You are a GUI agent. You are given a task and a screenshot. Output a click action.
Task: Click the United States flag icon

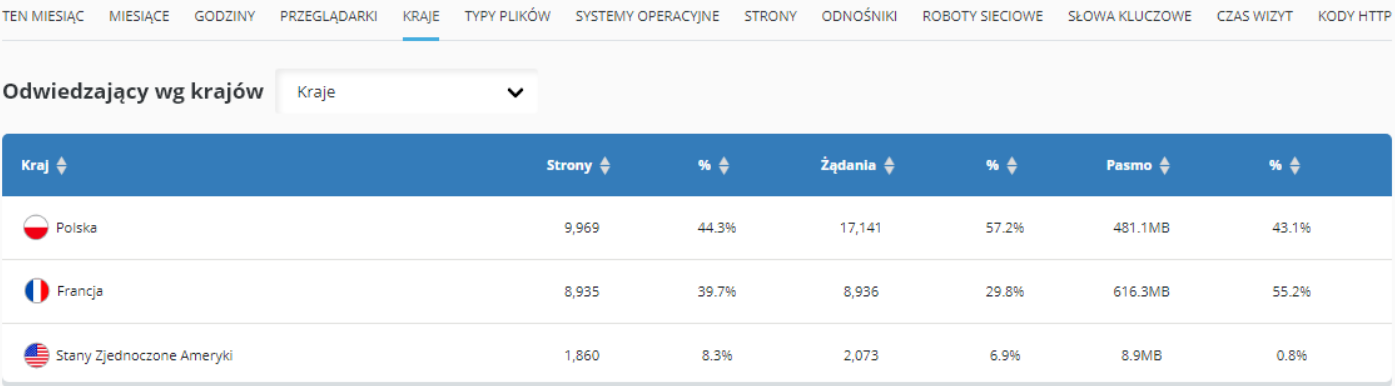(x=36, y=355)
